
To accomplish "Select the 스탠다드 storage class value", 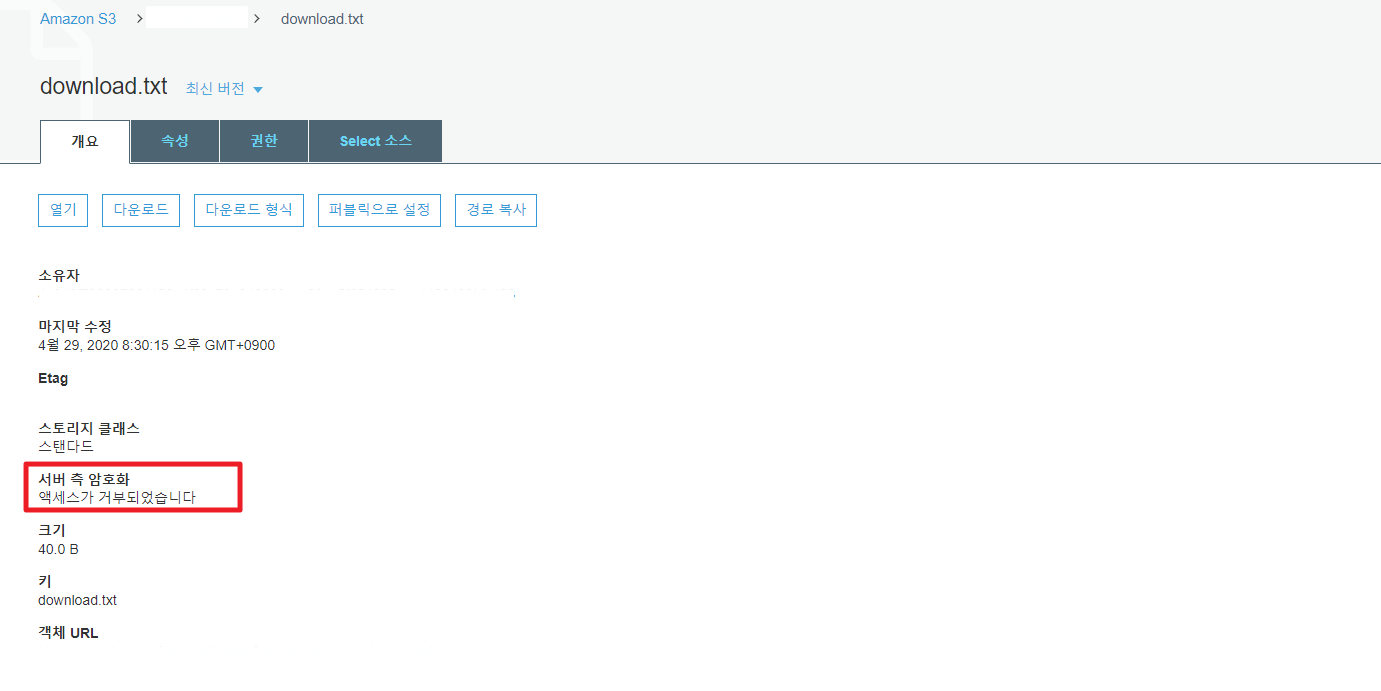I will tap(66, 446).
